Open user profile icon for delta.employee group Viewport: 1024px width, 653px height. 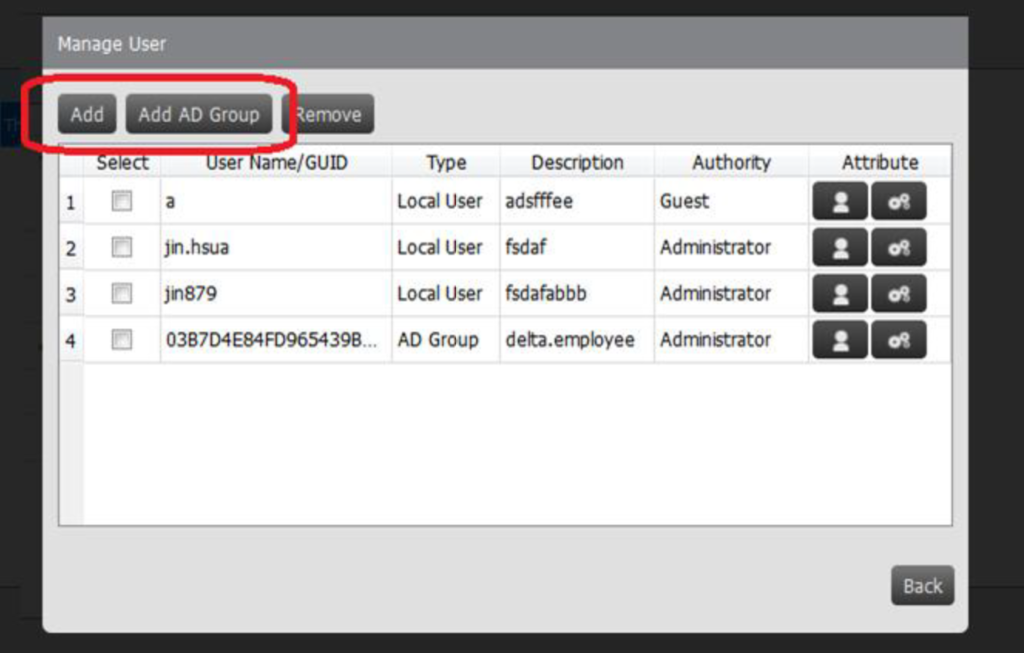(840, 340)
